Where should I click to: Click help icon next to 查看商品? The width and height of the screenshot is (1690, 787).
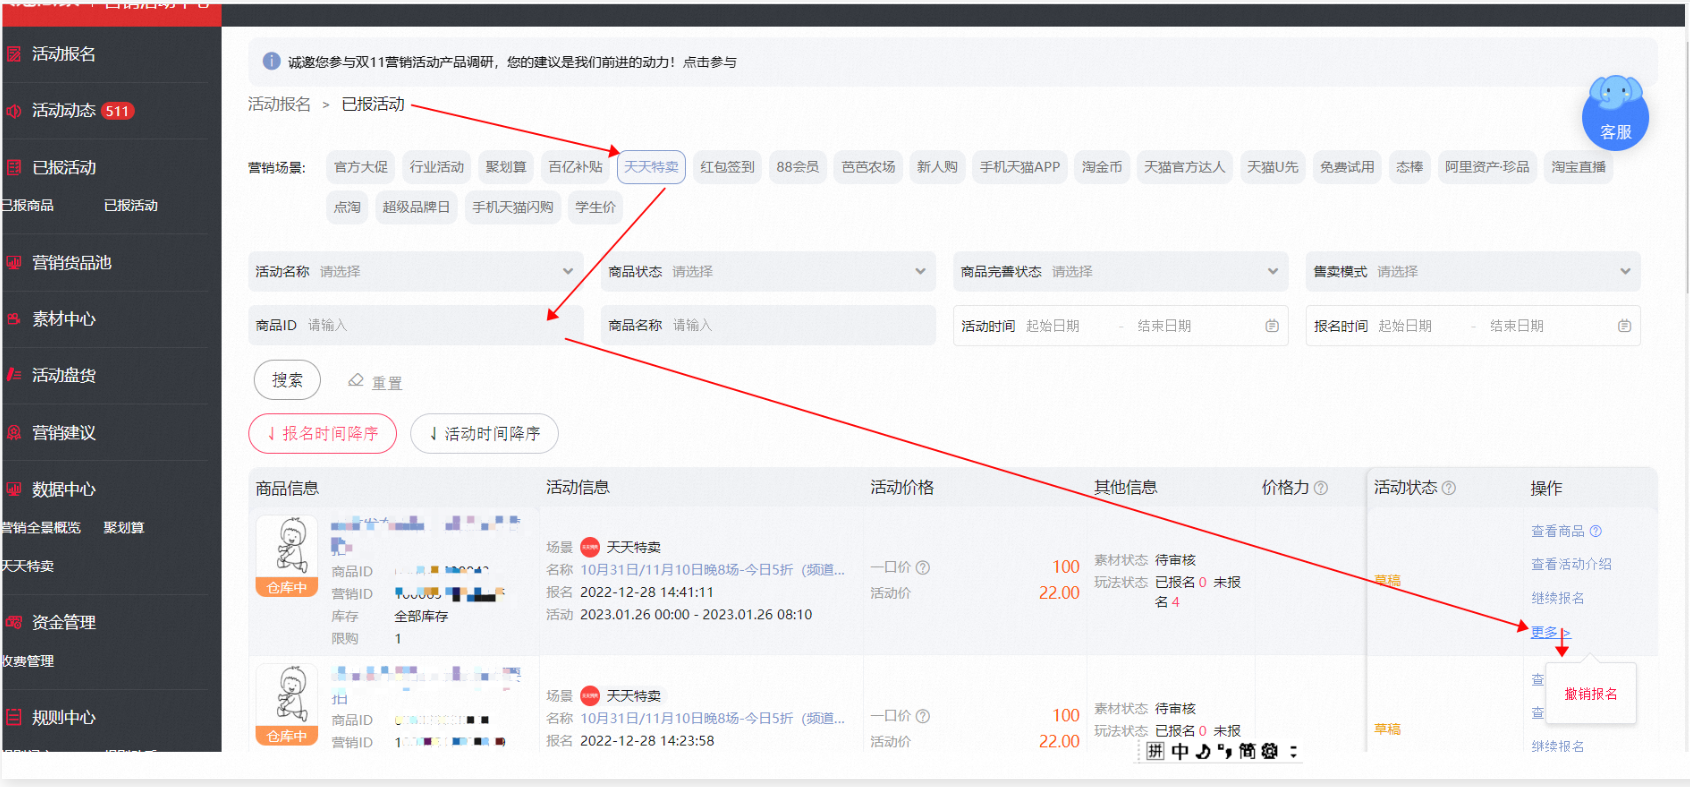(x=1596, y=531)
